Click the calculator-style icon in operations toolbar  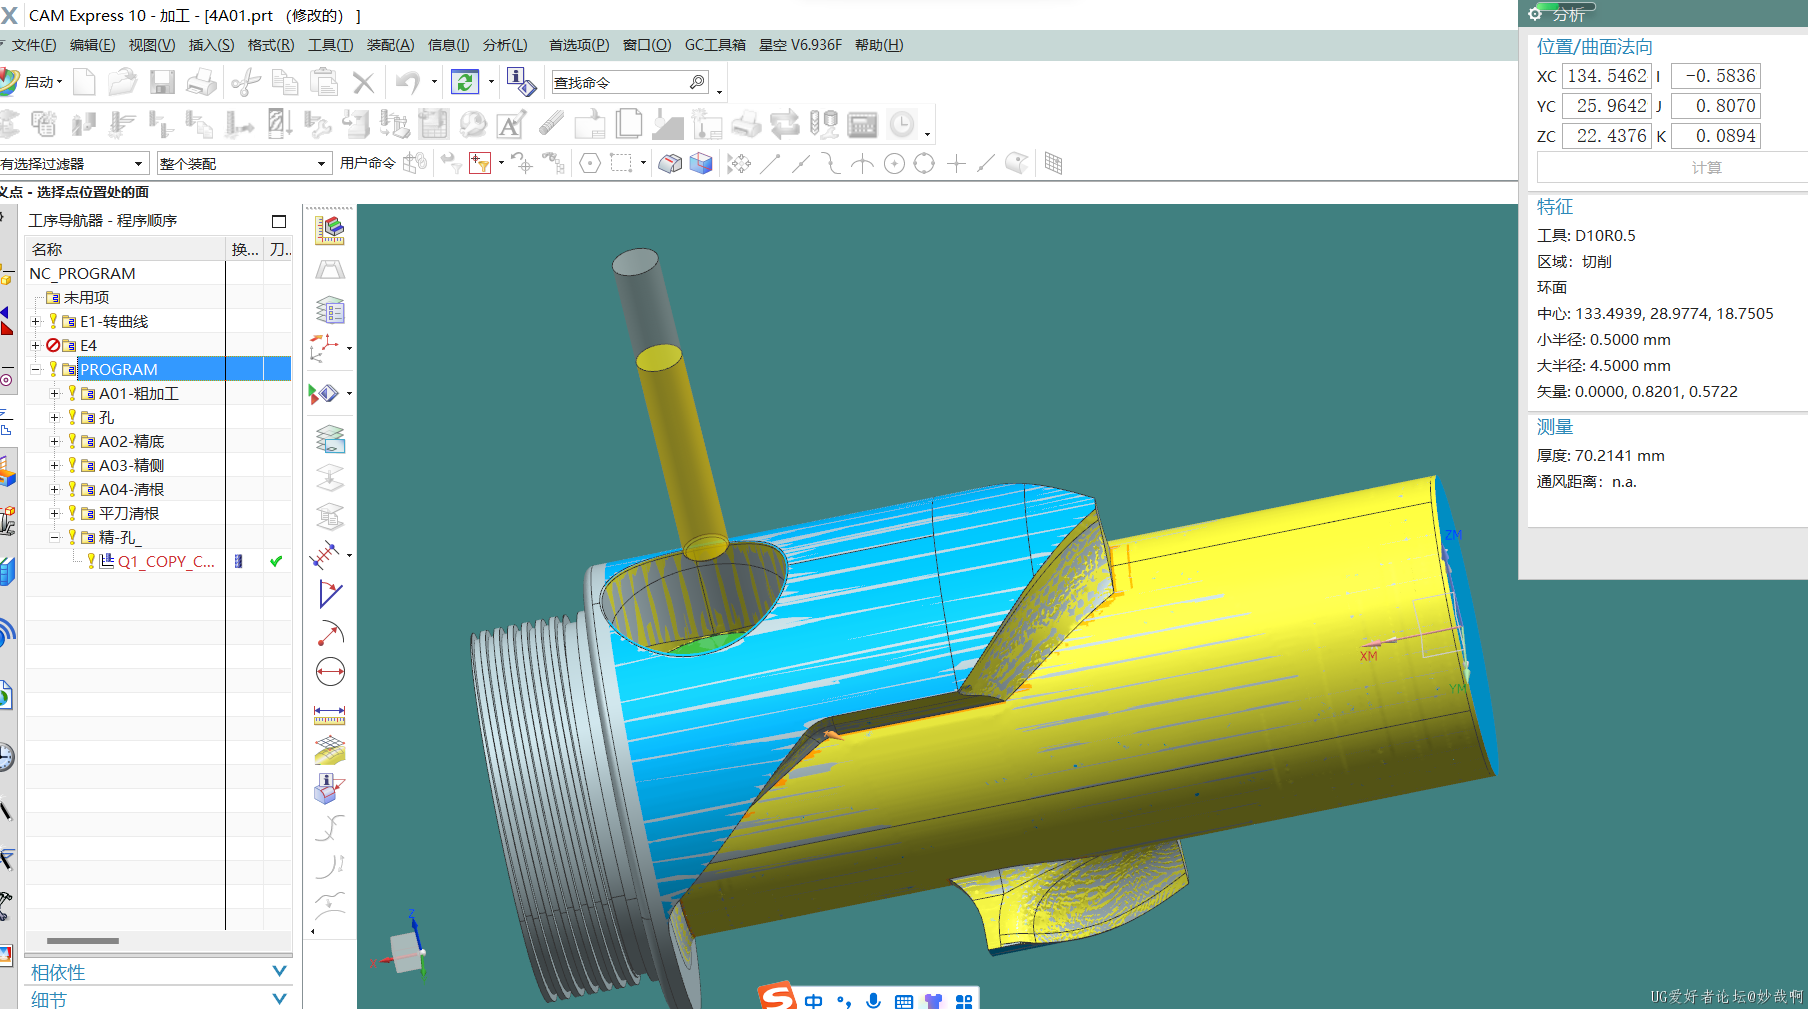point(862,125)
